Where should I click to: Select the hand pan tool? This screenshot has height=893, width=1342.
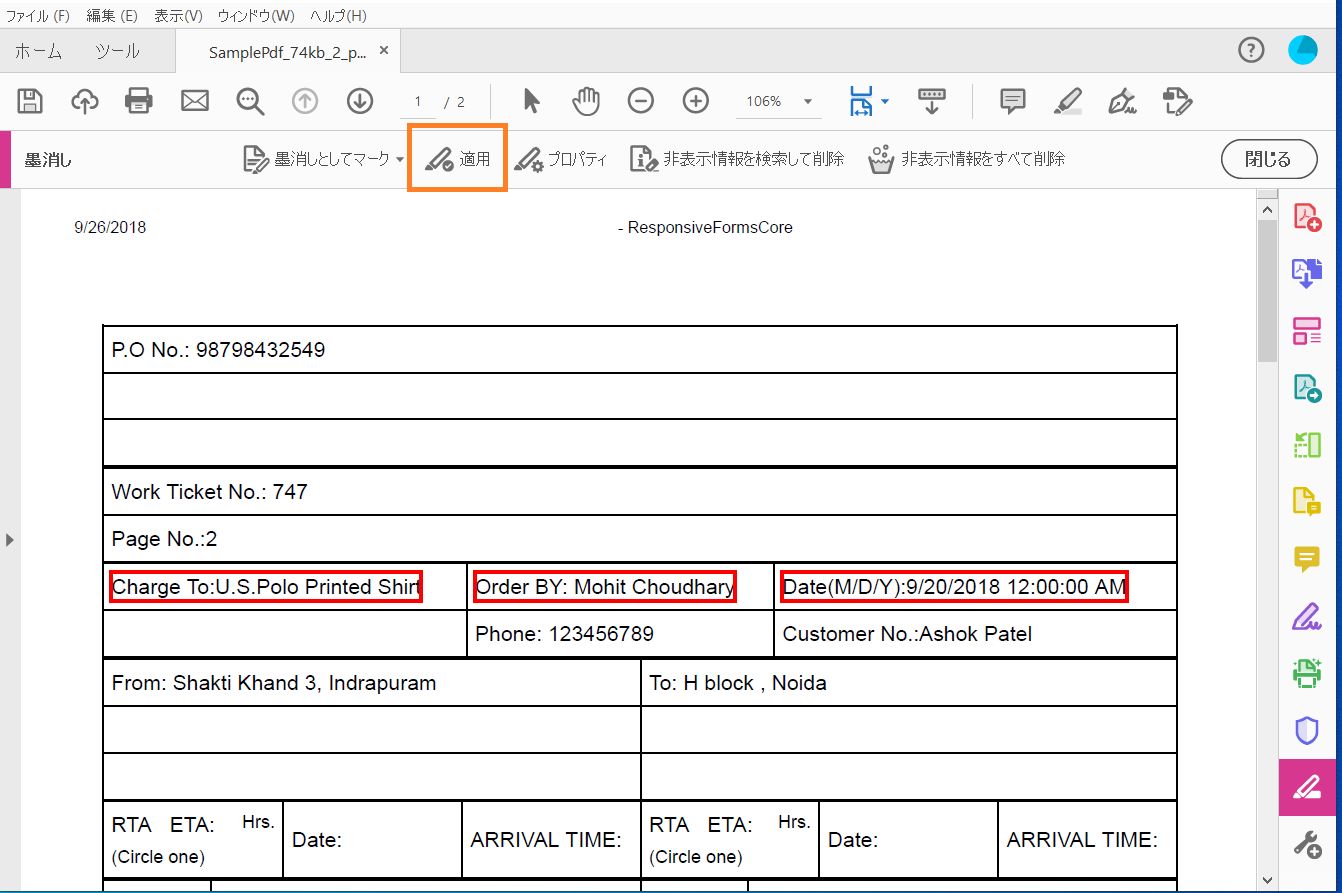point(585,101)
